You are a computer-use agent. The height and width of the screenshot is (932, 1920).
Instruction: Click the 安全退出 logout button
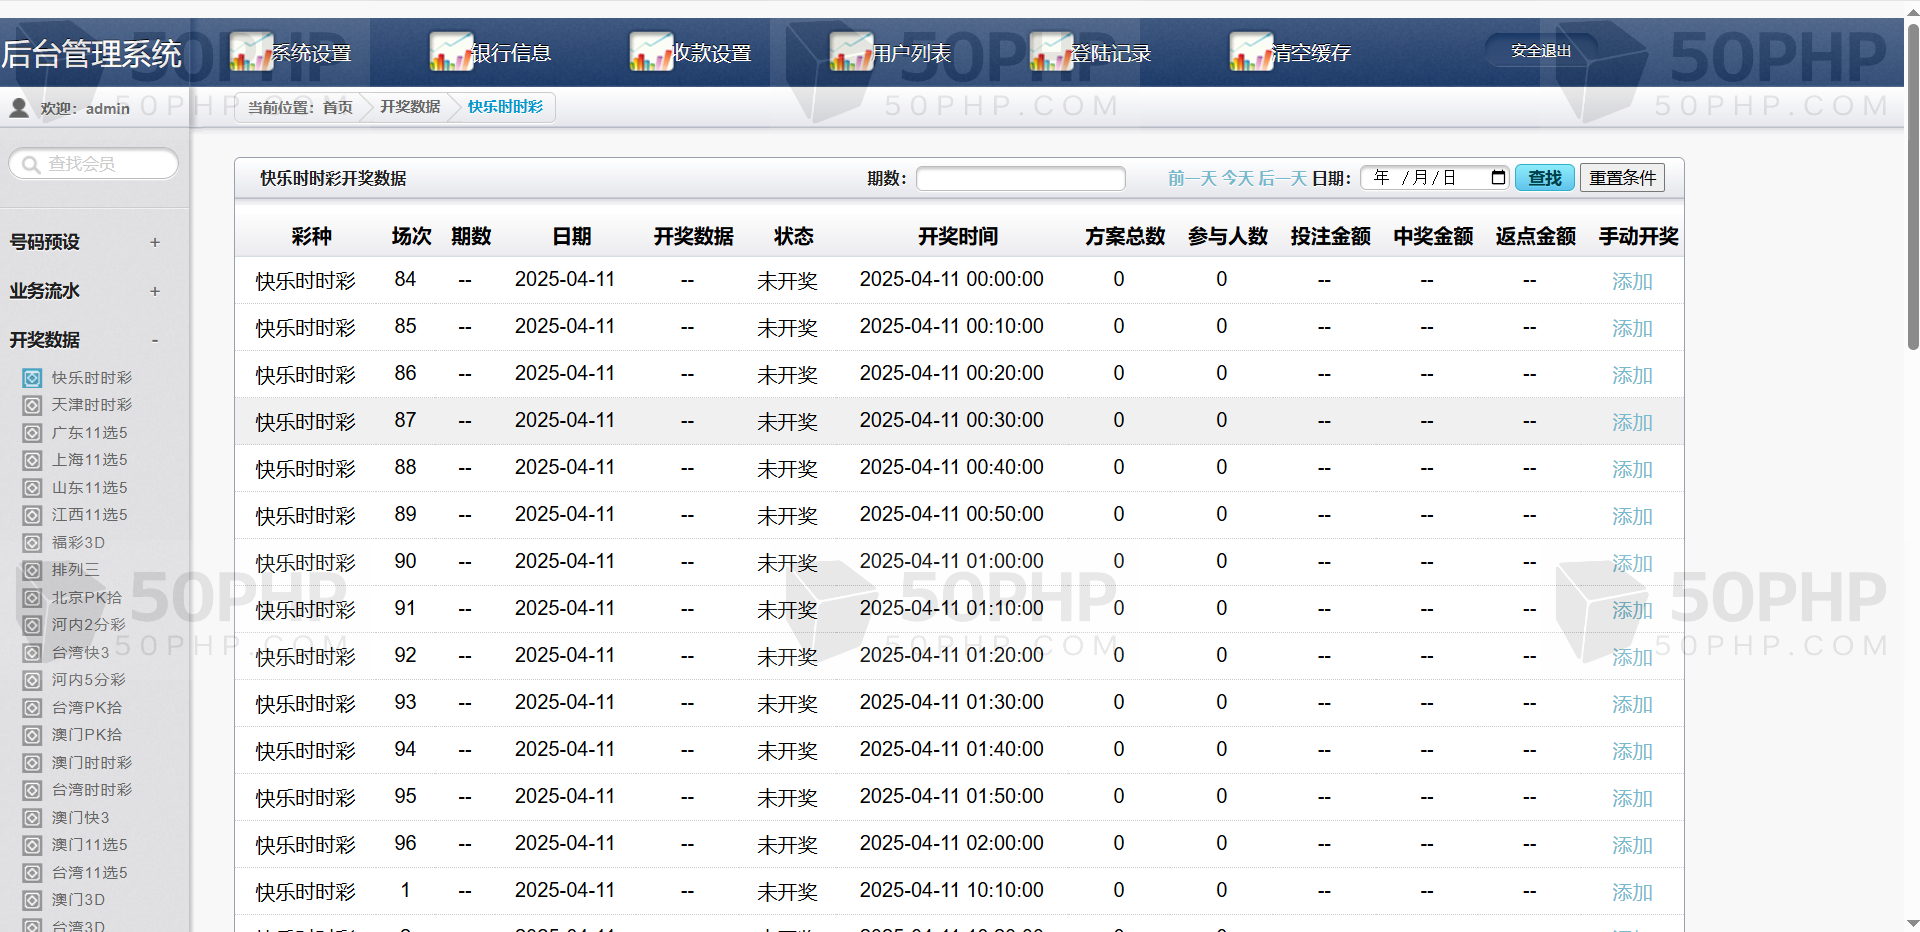(1540, 51)
